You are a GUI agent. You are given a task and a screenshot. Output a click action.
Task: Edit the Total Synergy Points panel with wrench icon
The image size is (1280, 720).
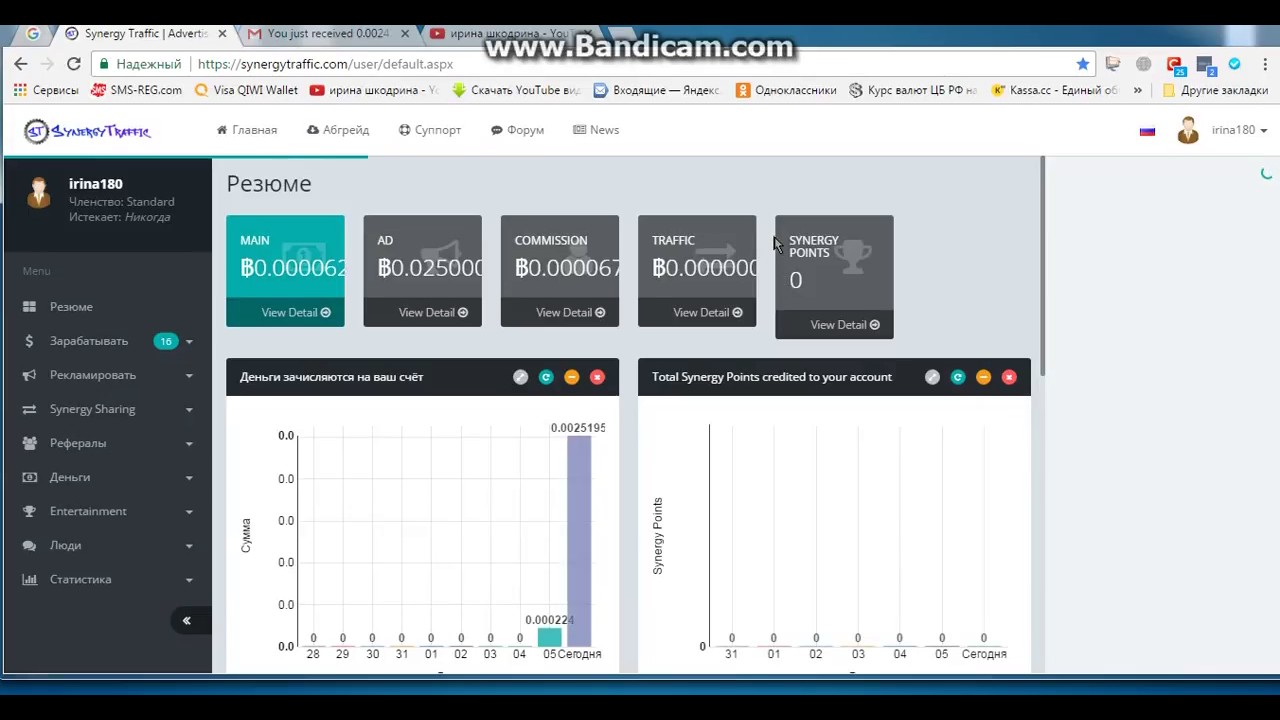932,377
